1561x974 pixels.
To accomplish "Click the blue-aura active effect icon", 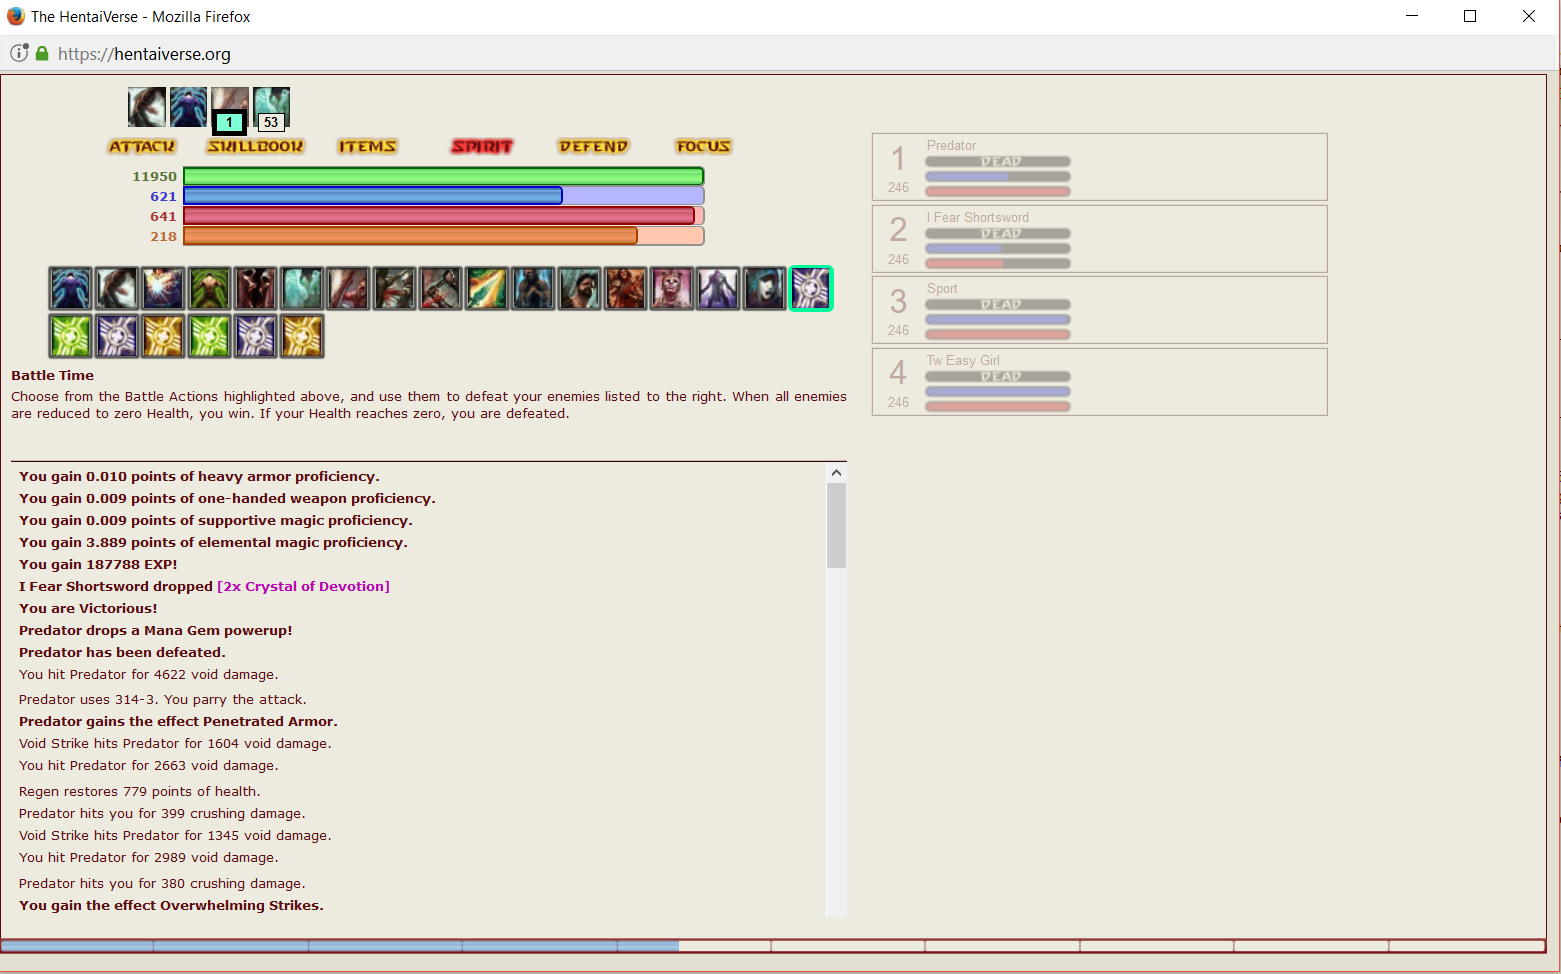I will (188, 107).
